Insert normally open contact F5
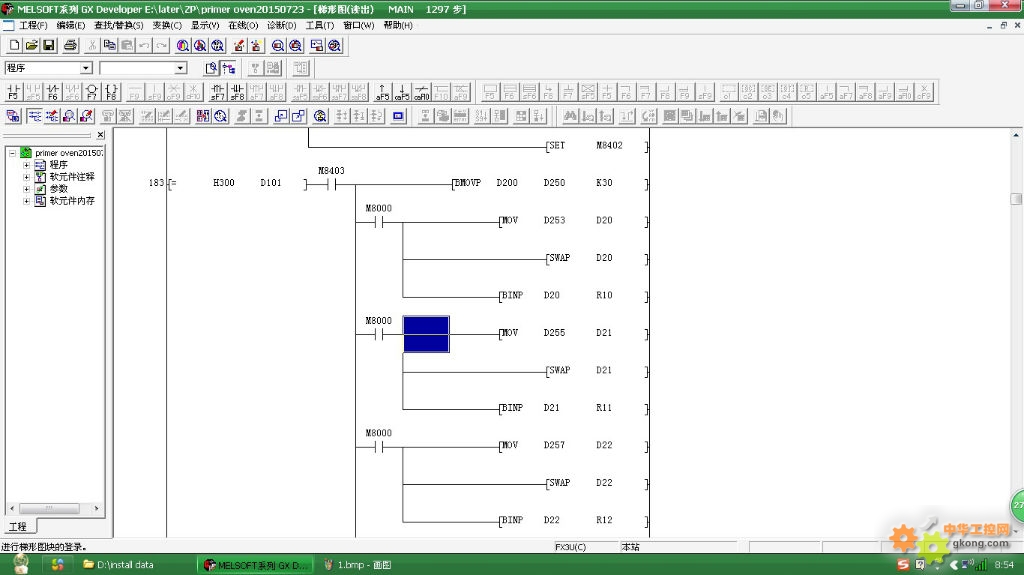 point(14,91)
